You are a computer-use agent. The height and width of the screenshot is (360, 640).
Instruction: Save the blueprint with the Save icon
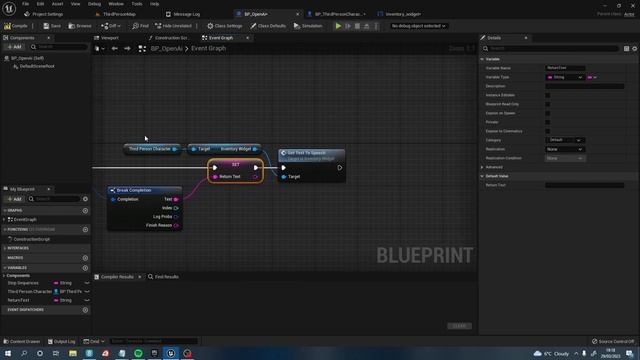(46, 26)
